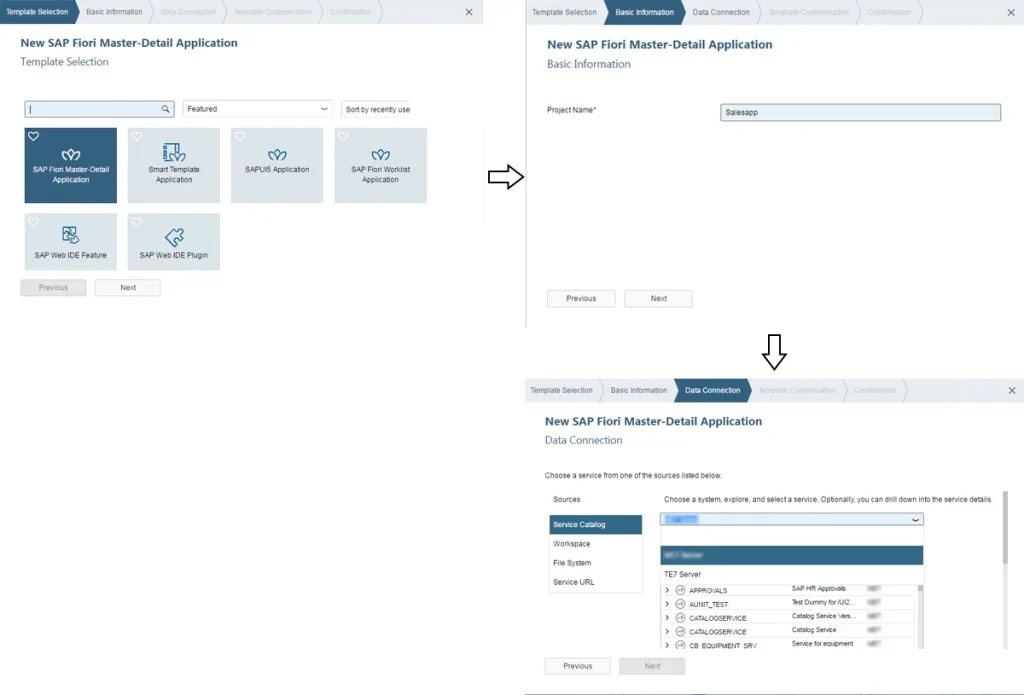Screen dimensions: 1024x695
Task: Click the service icon beside CB_EQUIPMENT_SRV
Action: (680, 645)
